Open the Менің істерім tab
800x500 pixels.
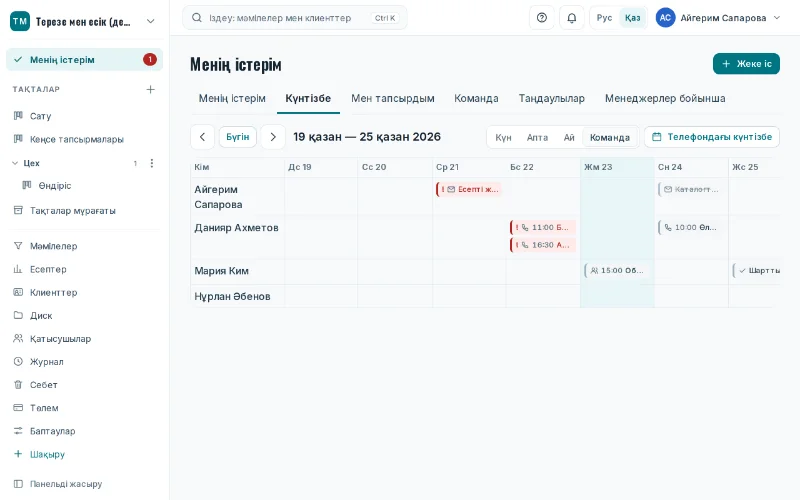click(x=232, y=98)
